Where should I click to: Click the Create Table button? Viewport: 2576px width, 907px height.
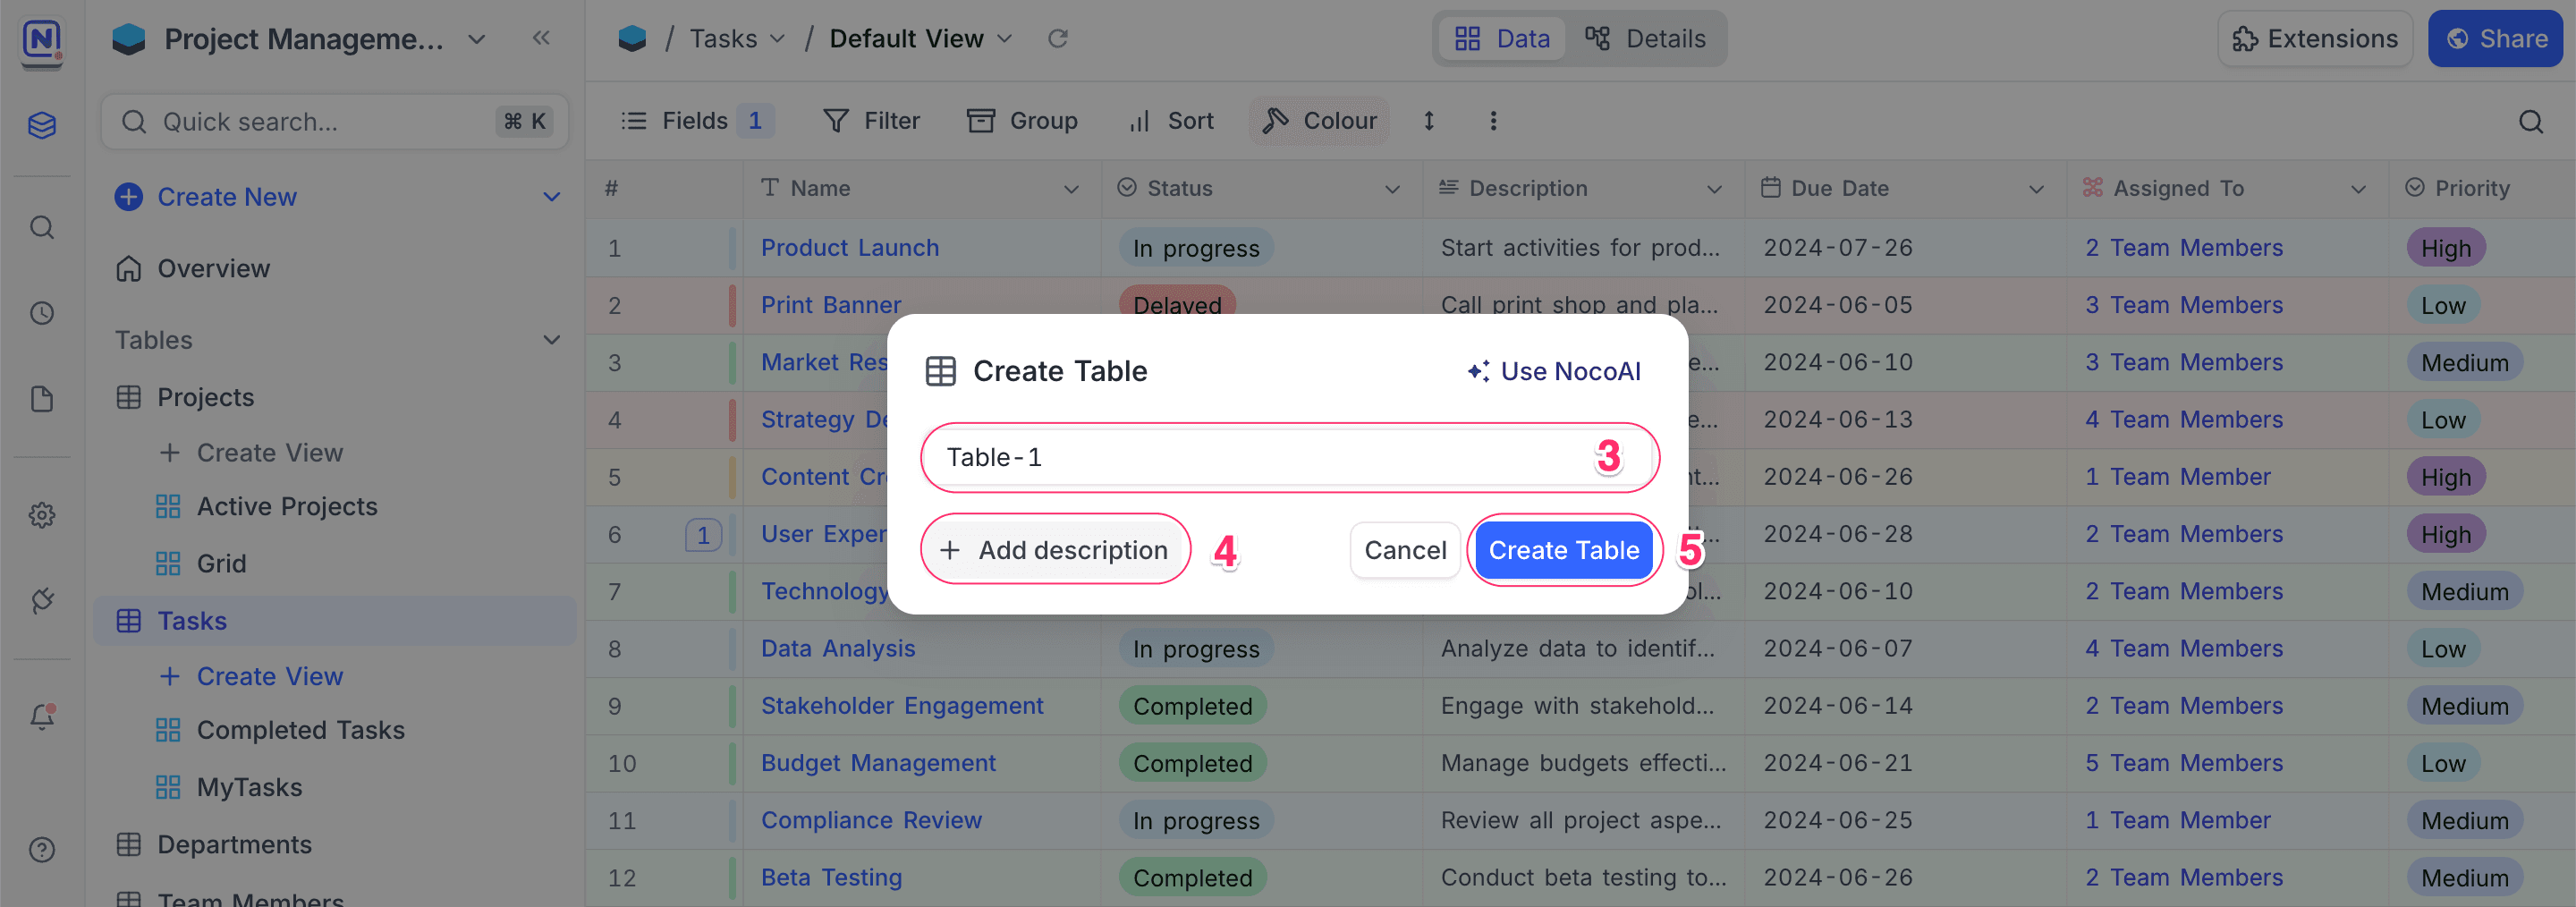[1563, 550]
